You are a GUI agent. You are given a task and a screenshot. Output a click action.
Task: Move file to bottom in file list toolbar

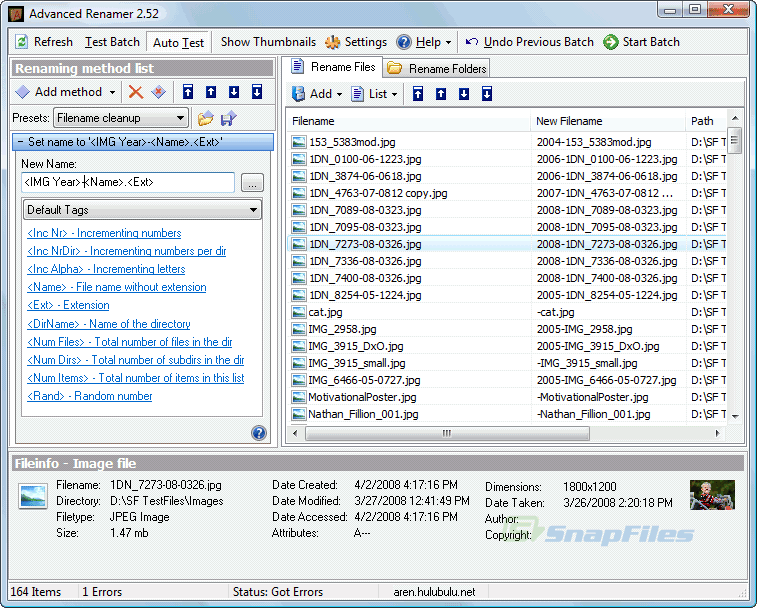point(487,94)
